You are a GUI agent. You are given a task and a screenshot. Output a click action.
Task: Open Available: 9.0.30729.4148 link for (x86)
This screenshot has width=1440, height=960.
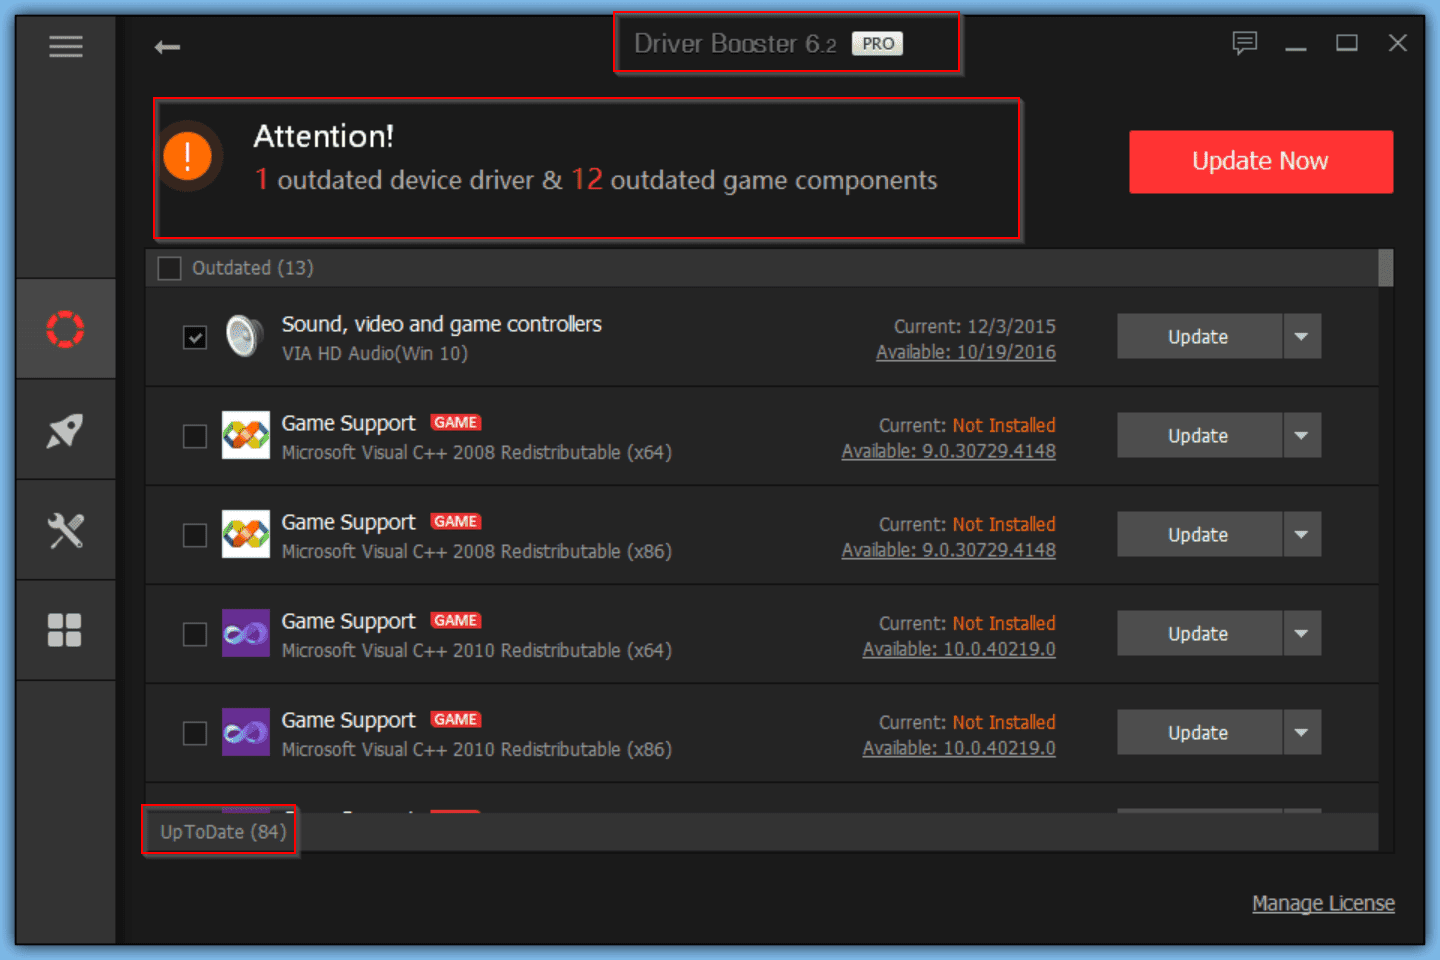click(x=949, y=550)
